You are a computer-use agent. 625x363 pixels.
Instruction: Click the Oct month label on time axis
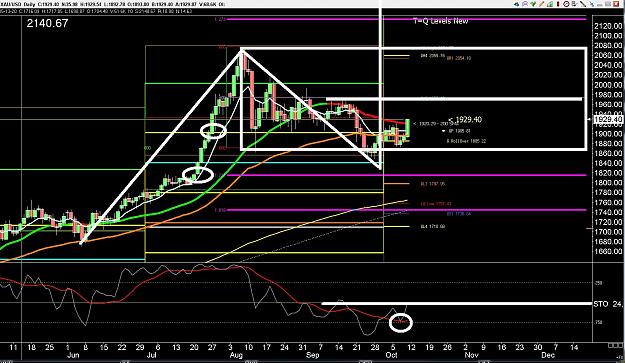click(x=391, y=355)
